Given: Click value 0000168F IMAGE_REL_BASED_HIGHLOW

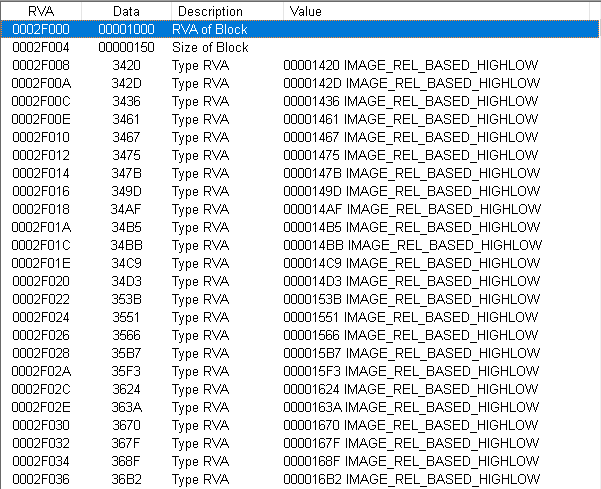Looking at the screenshot, I should [x=411, y=462].
